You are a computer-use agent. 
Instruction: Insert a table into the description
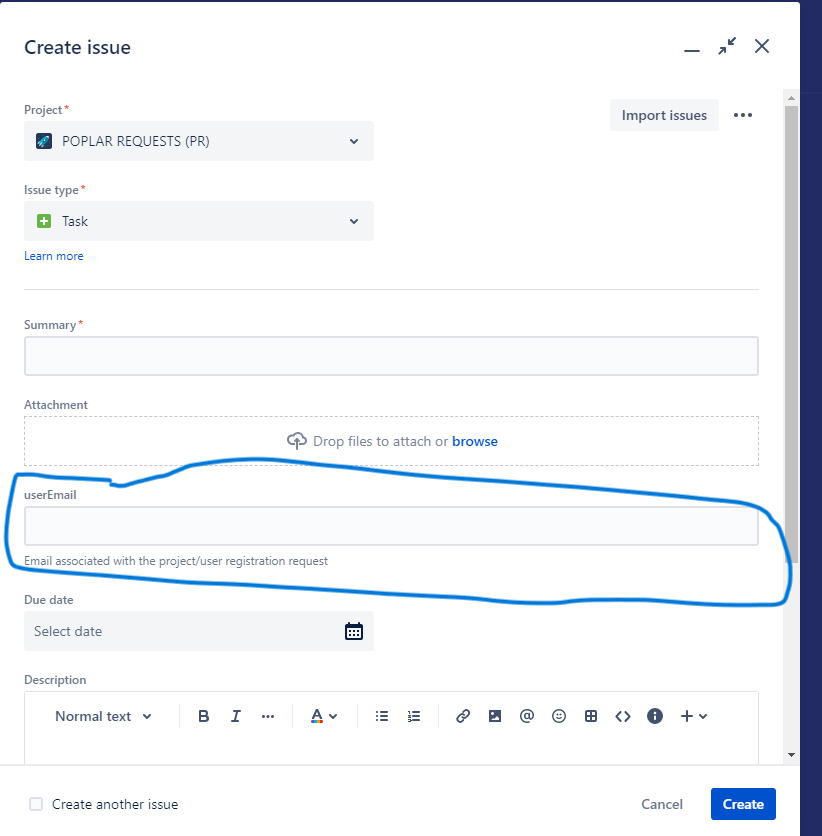click(x=590, y=716)
